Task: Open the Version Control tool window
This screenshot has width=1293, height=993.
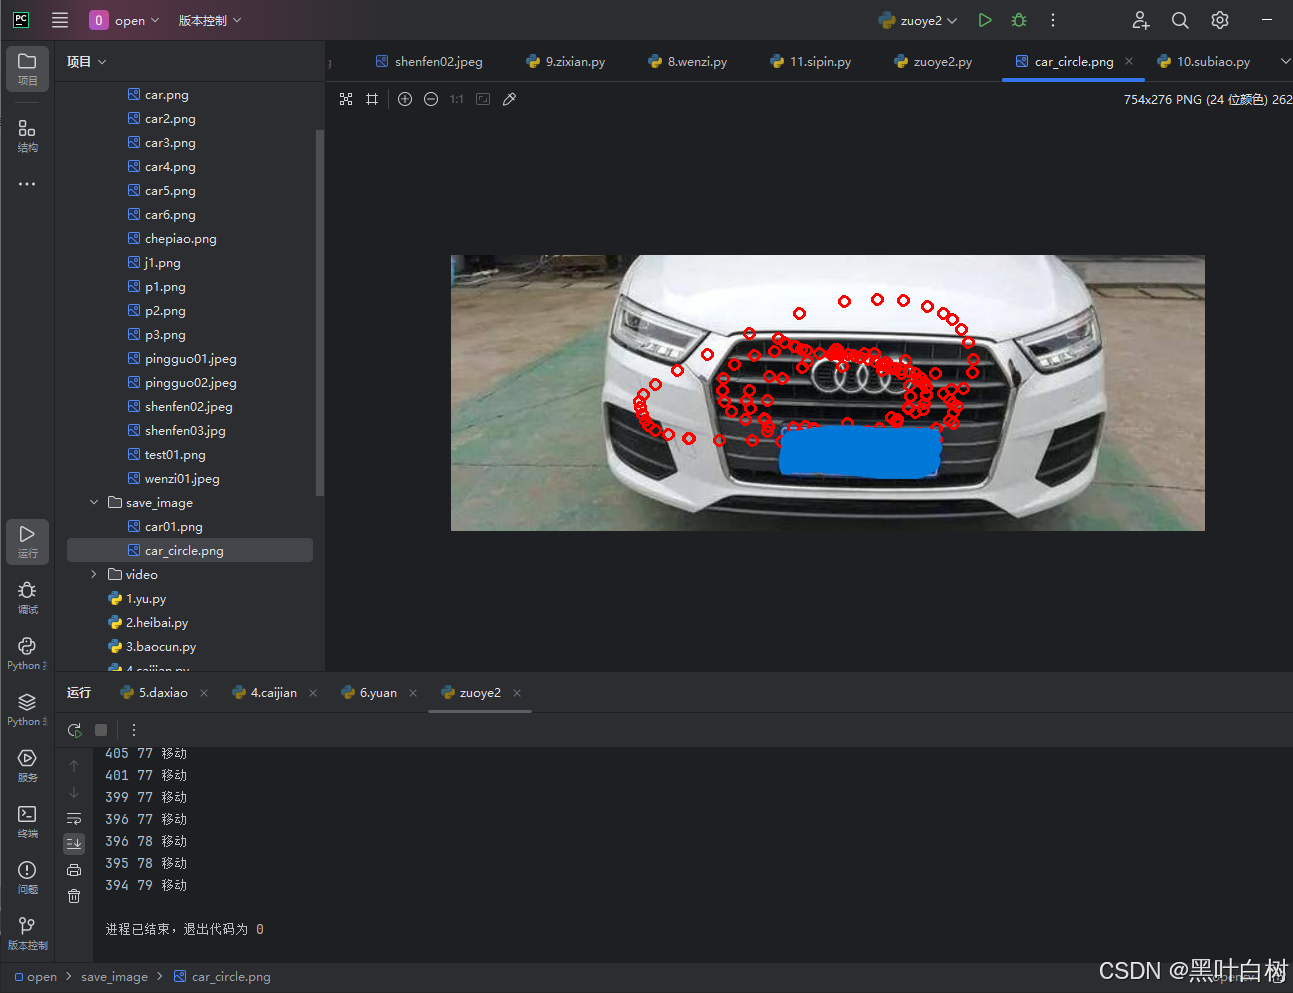Action: pyautogui.click(x=27, y=933)
